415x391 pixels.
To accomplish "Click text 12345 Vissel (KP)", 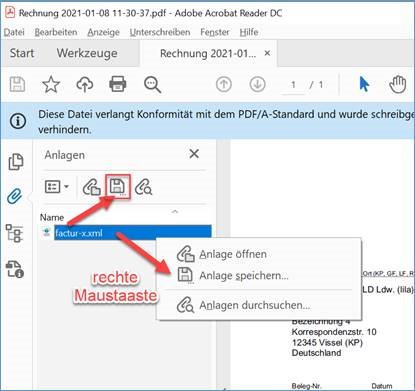I will coord(327,343).
